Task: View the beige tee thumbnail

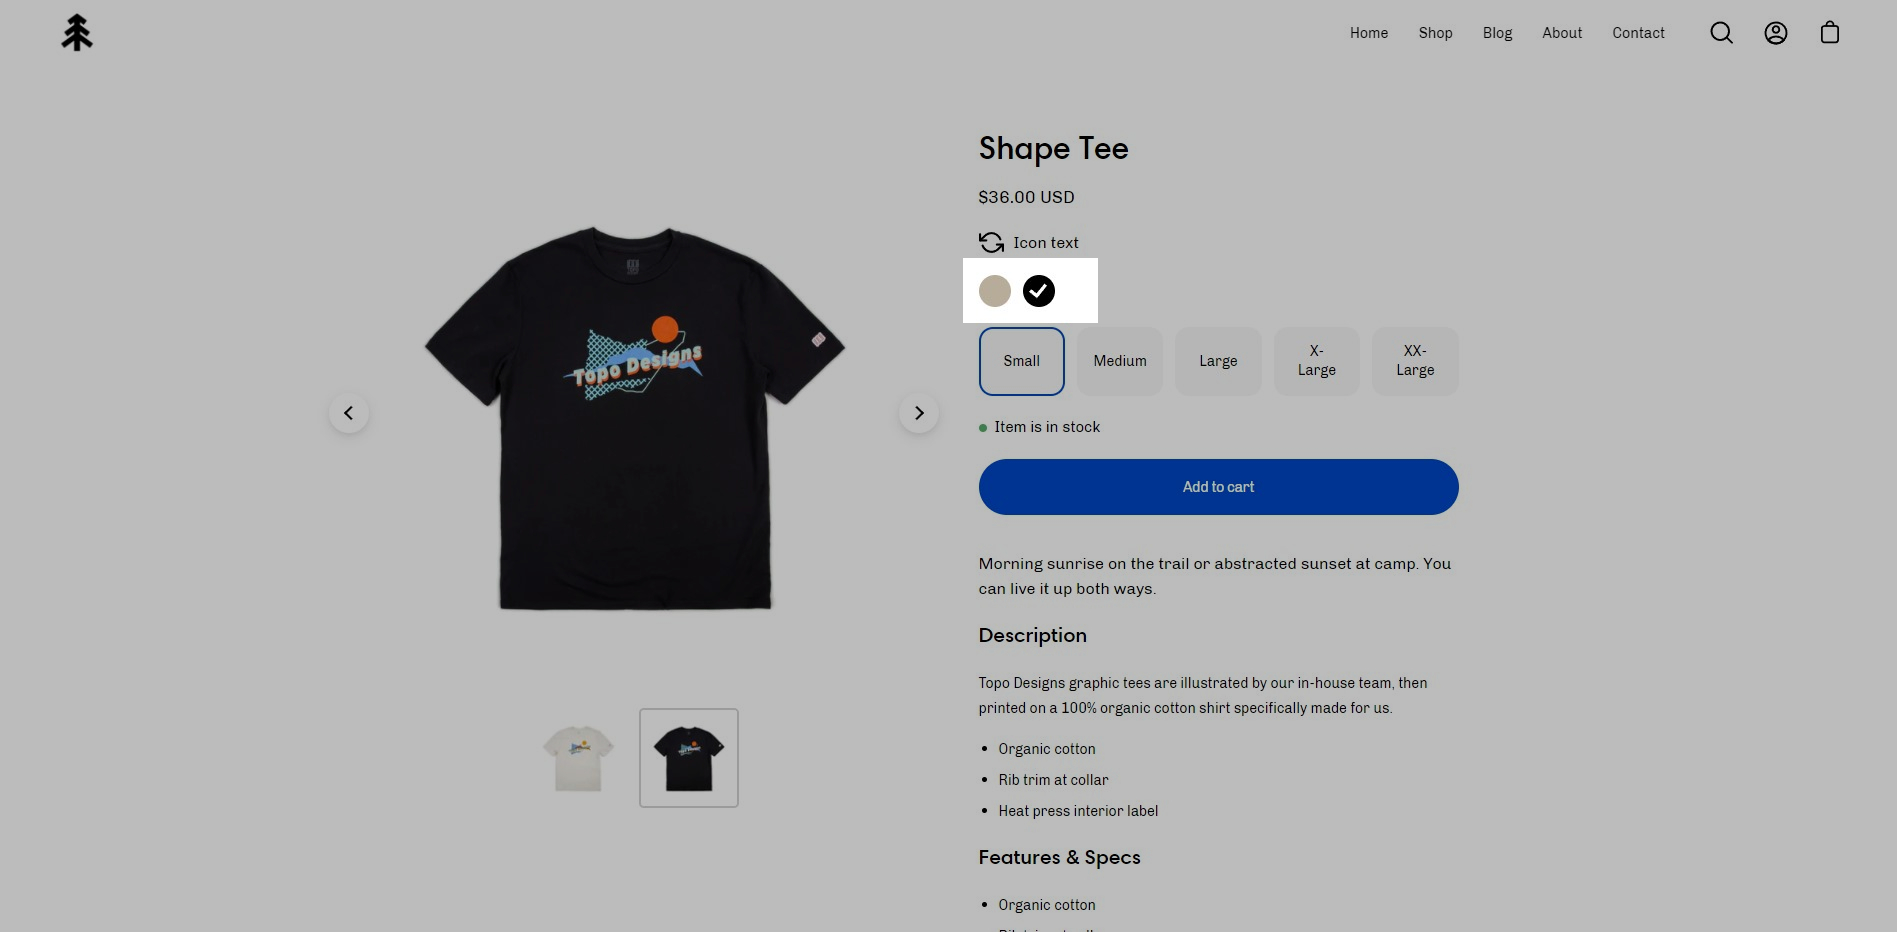Action: click(x=578, y=758)
